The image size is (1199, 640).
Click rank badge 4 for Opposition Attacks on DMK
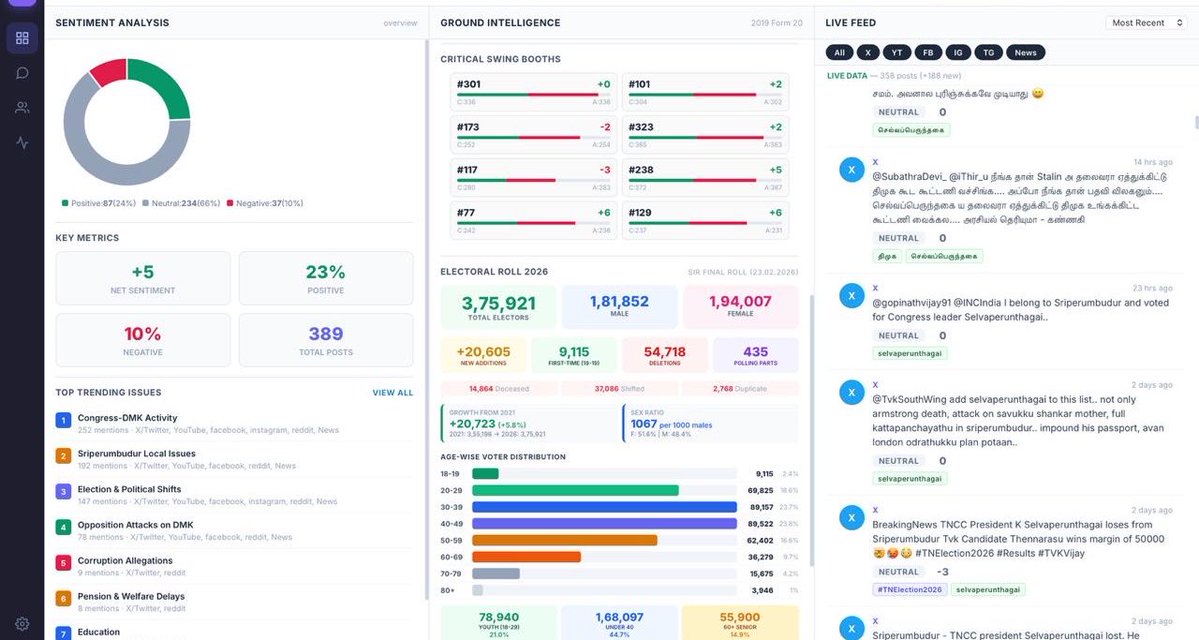[63, 528]
